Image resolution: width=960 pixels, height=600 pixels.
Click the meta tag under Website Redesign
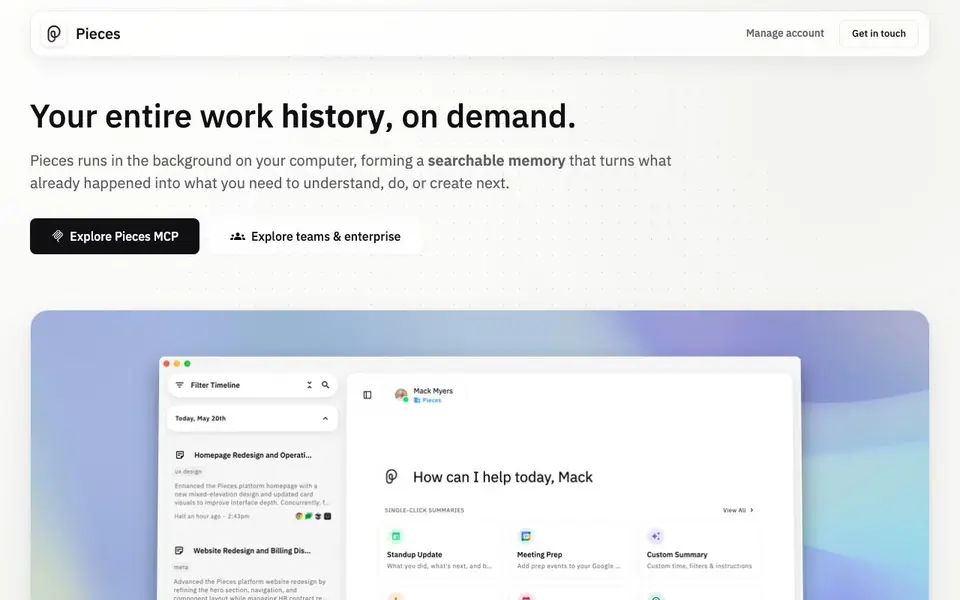click(181, 567)
